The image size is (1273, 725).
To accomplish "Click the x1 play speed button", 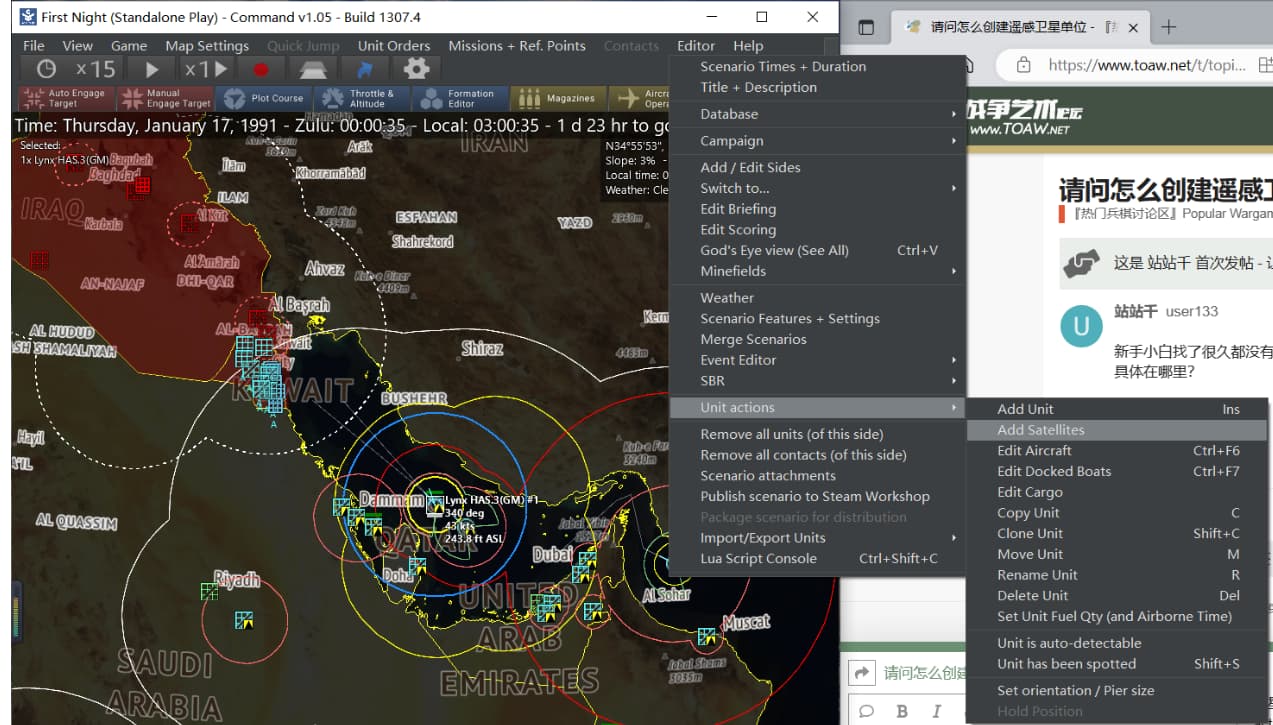I will tap(206, 69).
